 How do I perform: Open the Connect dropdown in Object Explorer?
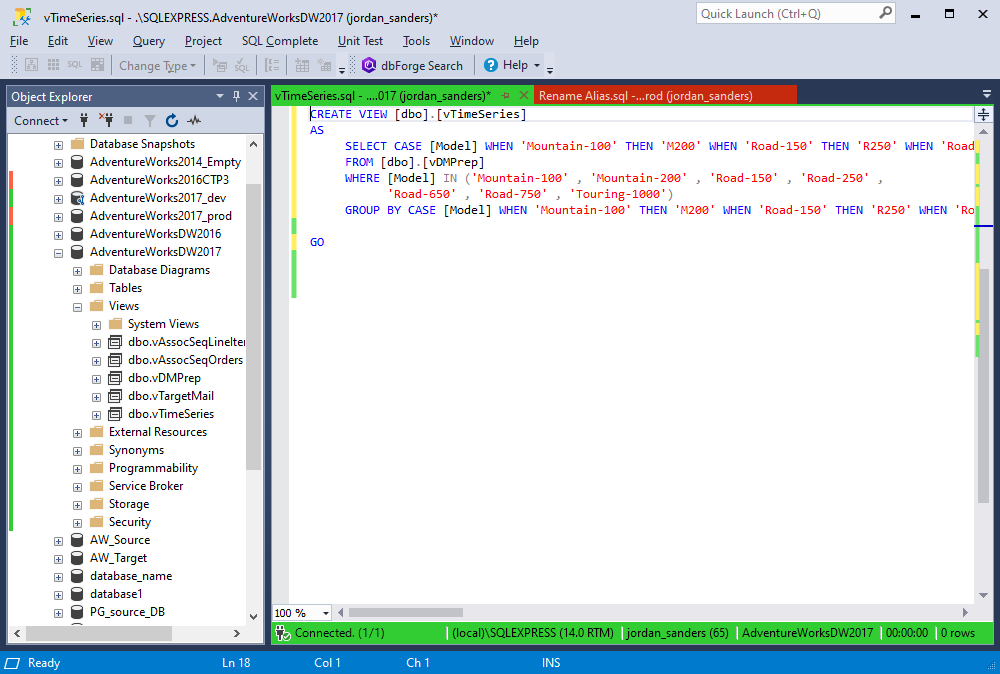click(41, 121)
